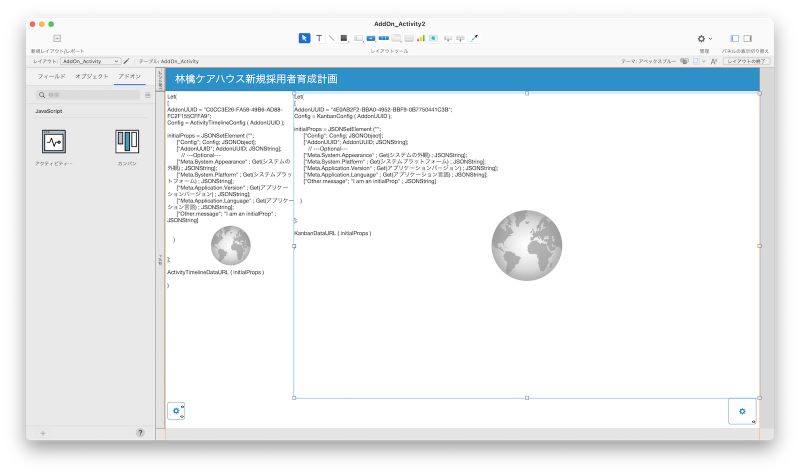Click the large Kanban web viewer globe
The image size is (800, 475).
tap(527, 245)
